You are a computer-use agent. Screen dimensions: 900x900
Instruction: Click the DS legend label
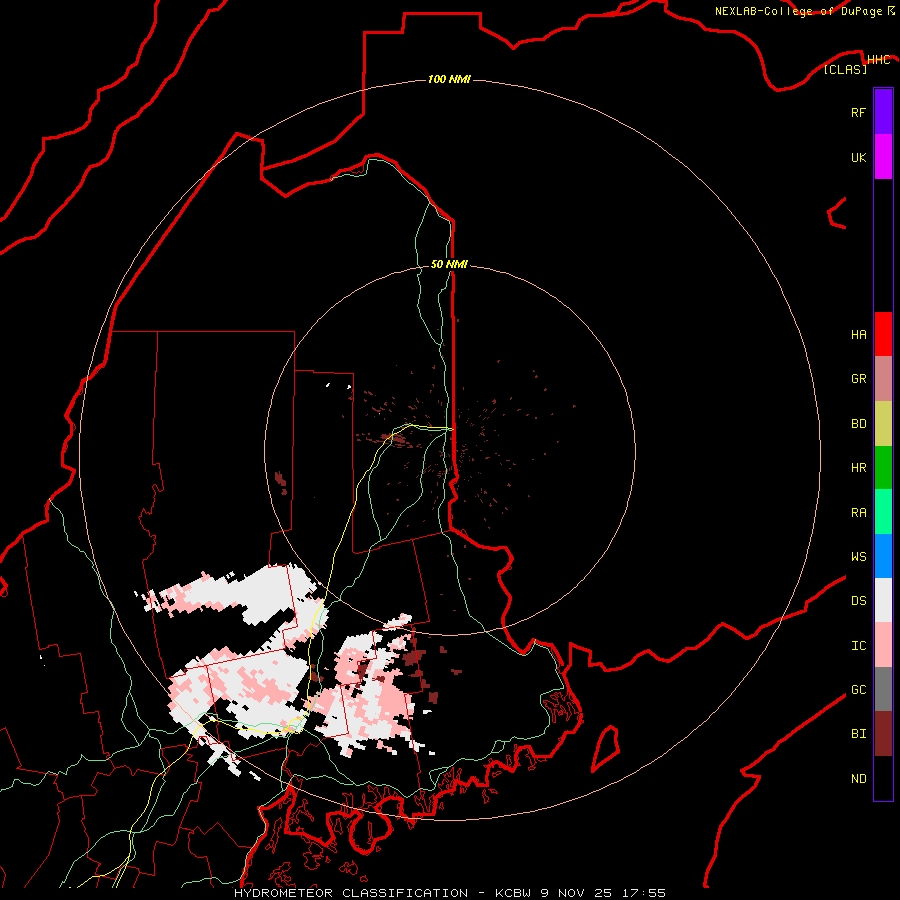tap(858, 601)
